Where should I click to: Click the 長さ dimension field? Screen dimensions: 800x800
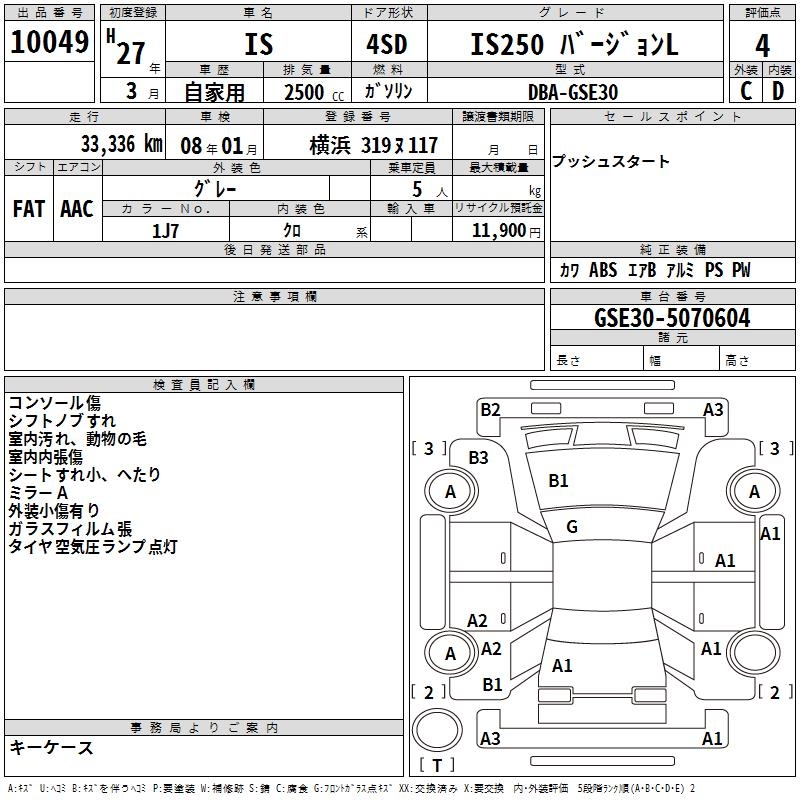point(596,358)
